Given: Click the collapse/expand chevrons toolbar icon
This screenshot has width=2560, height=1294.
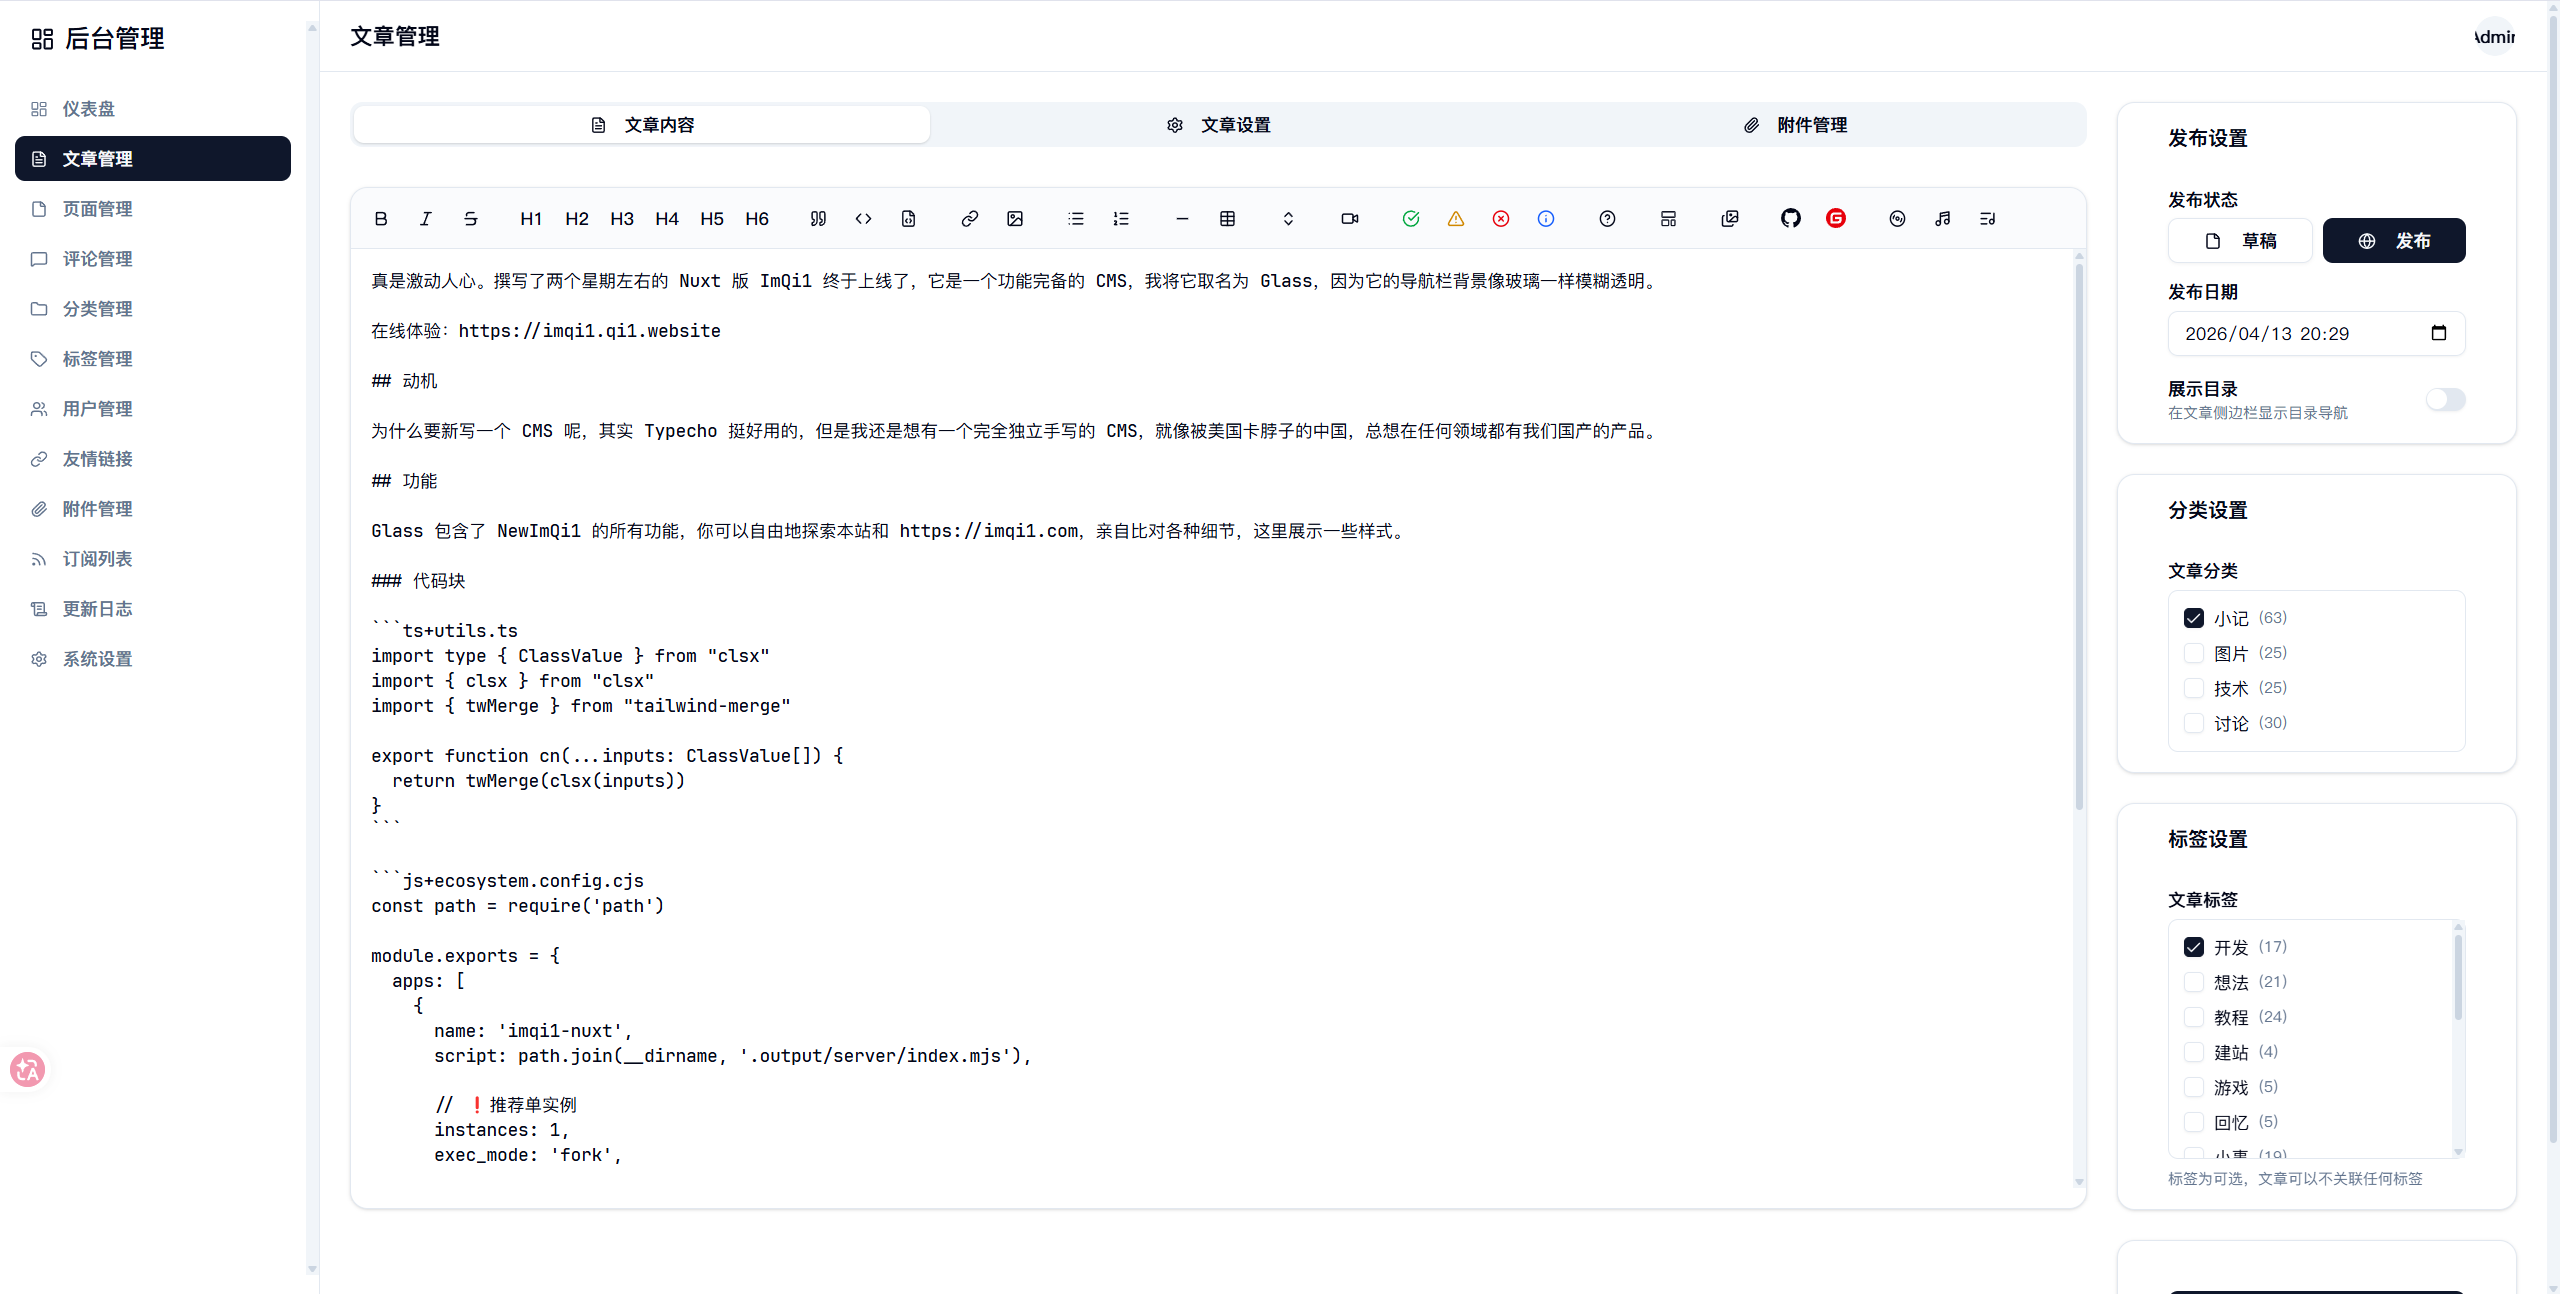Looking at the screenshot, I should [x=1288, y=219].
